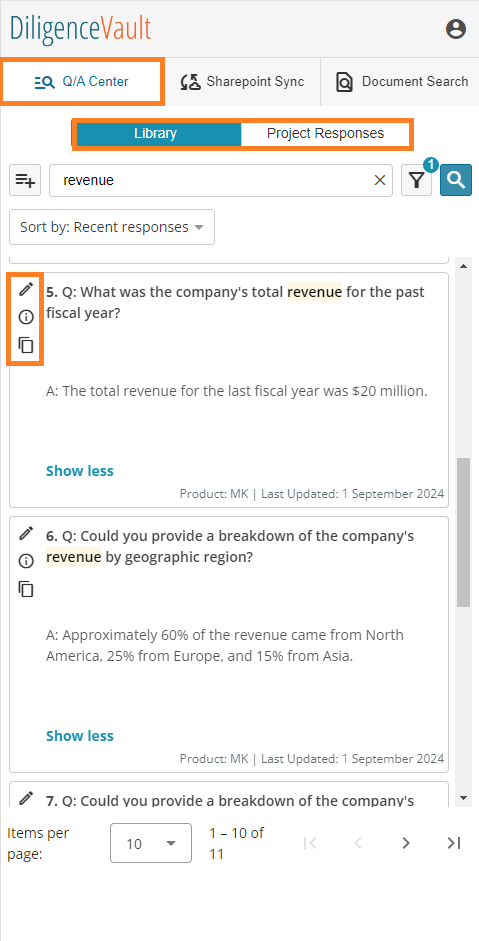Edit question 6 with pencil icon
This screenshot has height=941, width=479.
(25, 533)
